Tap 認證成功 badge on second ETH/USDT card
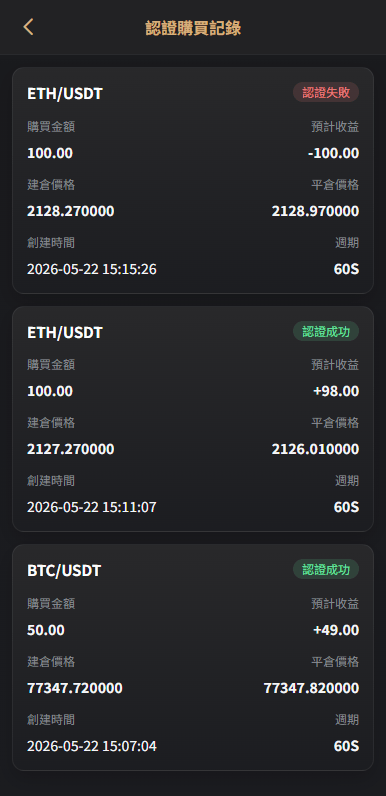This screenshot has height=796, width=386. pos(326,331)
